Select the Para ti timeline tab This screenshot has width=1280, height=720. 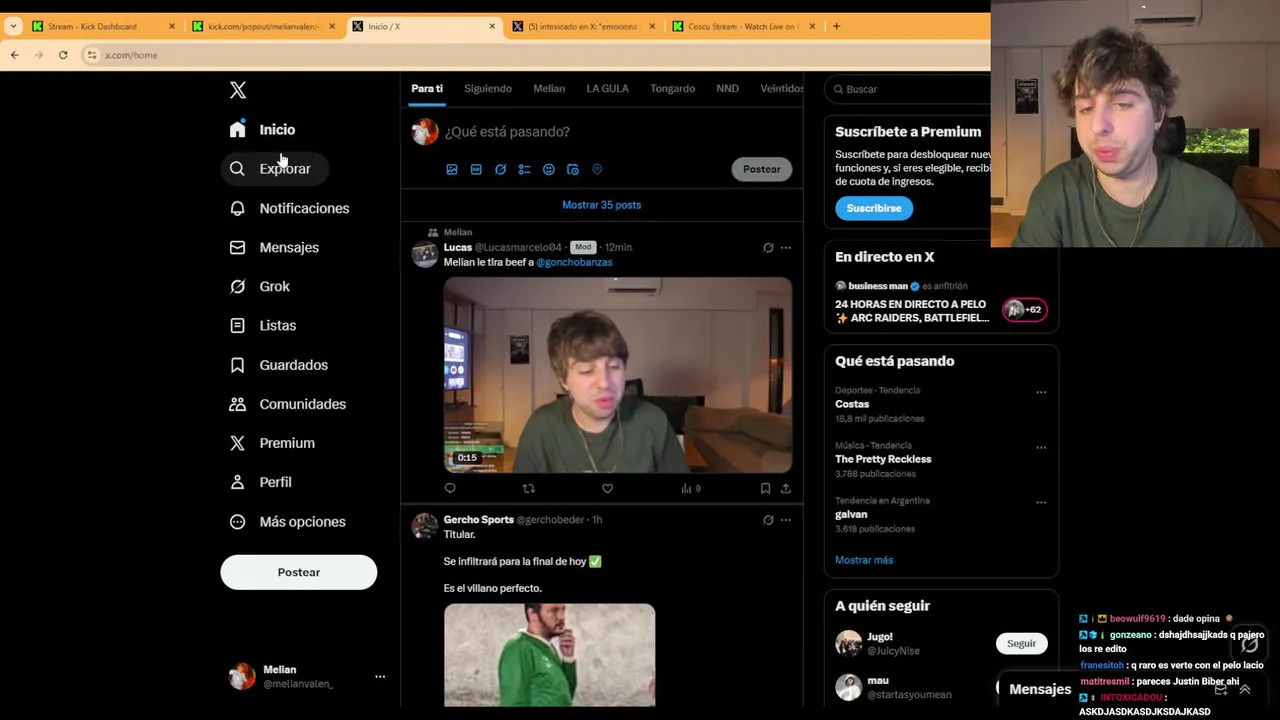point(427,89)
